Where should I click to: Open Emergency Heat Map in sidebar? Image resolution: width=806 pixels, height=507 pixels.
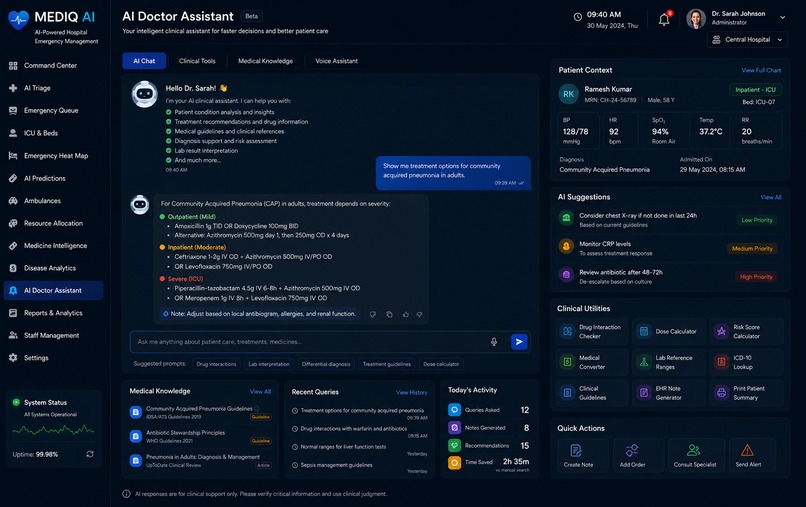53,156
